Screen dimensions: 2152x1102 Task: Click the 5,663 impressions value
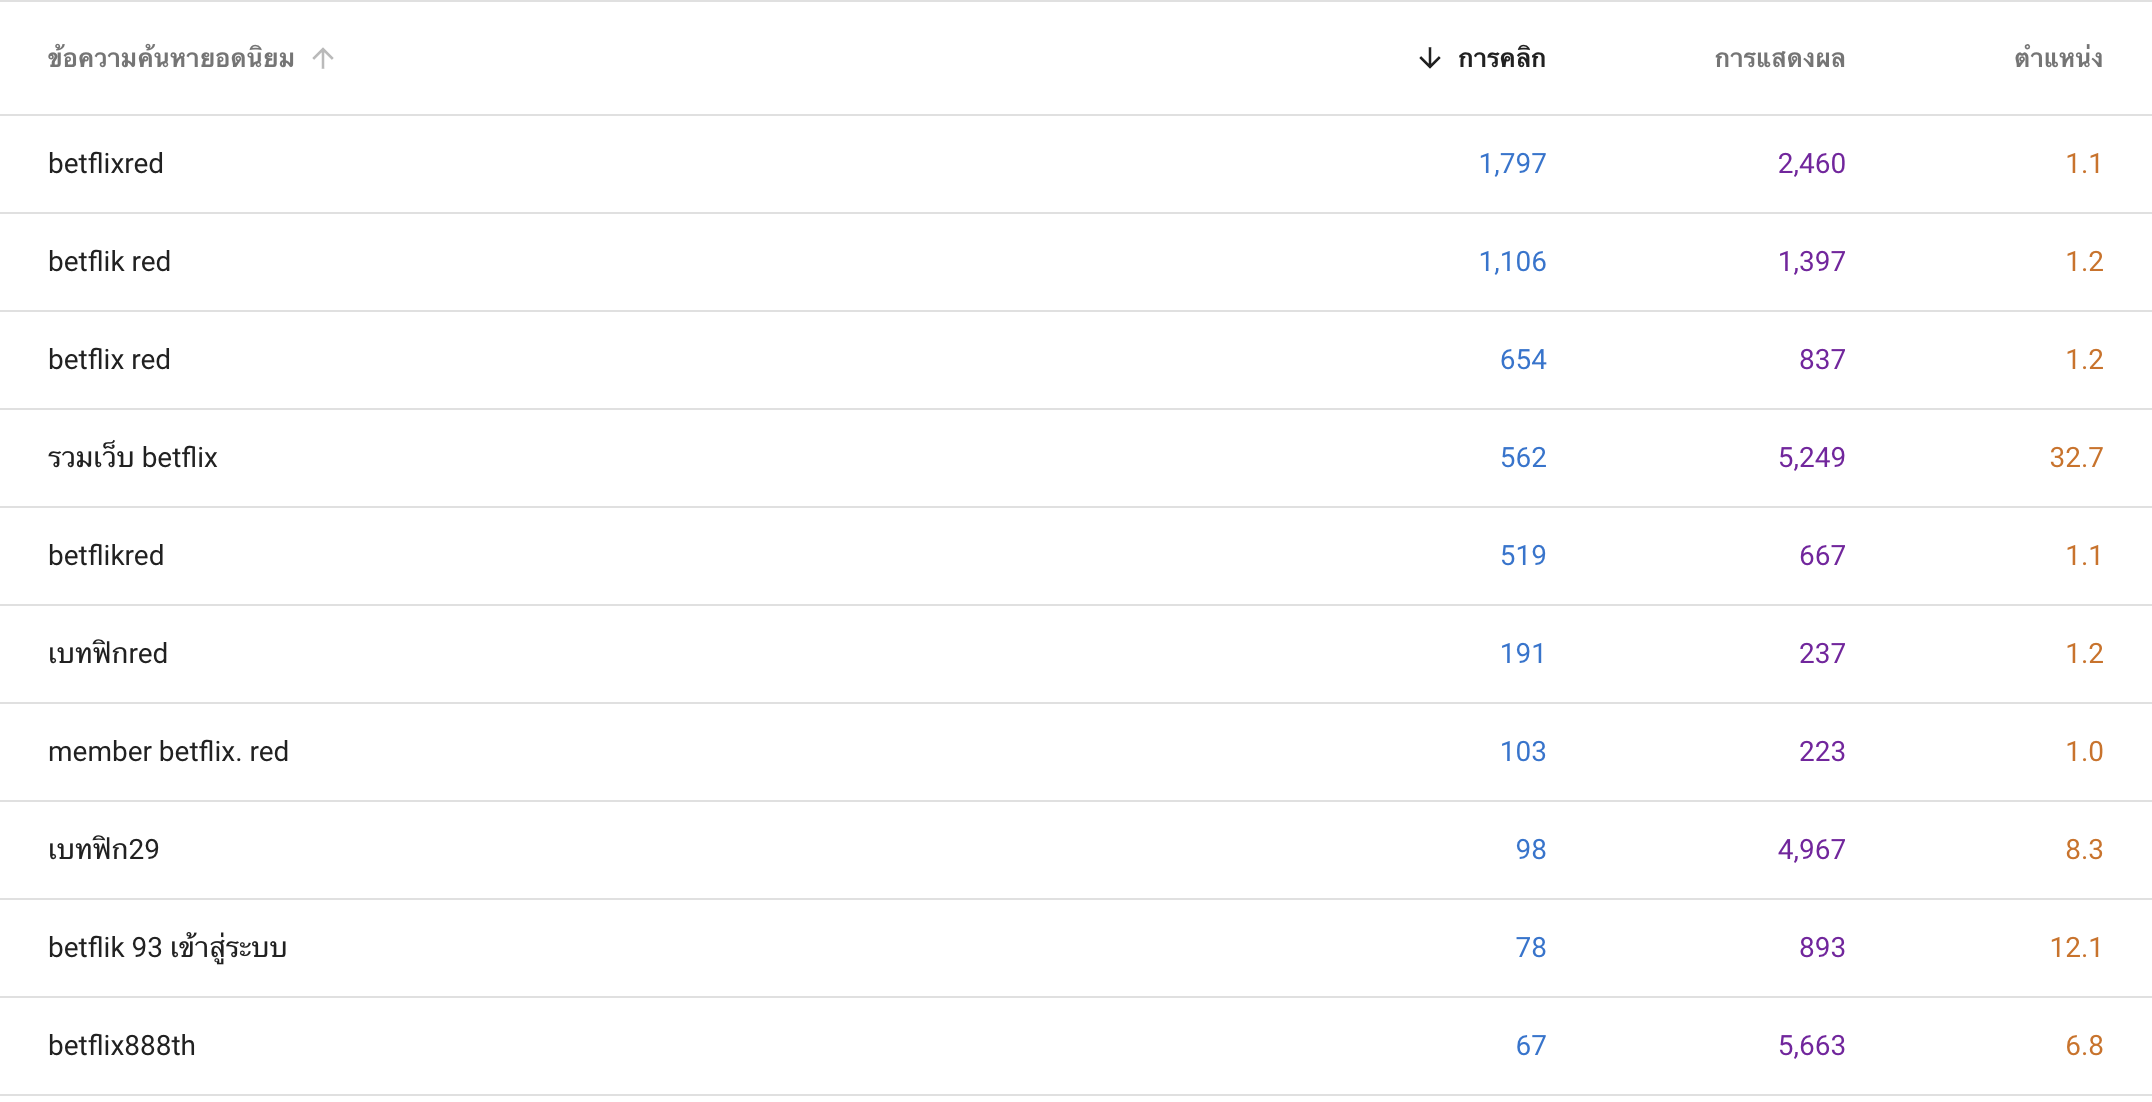click(1811, 1046)
